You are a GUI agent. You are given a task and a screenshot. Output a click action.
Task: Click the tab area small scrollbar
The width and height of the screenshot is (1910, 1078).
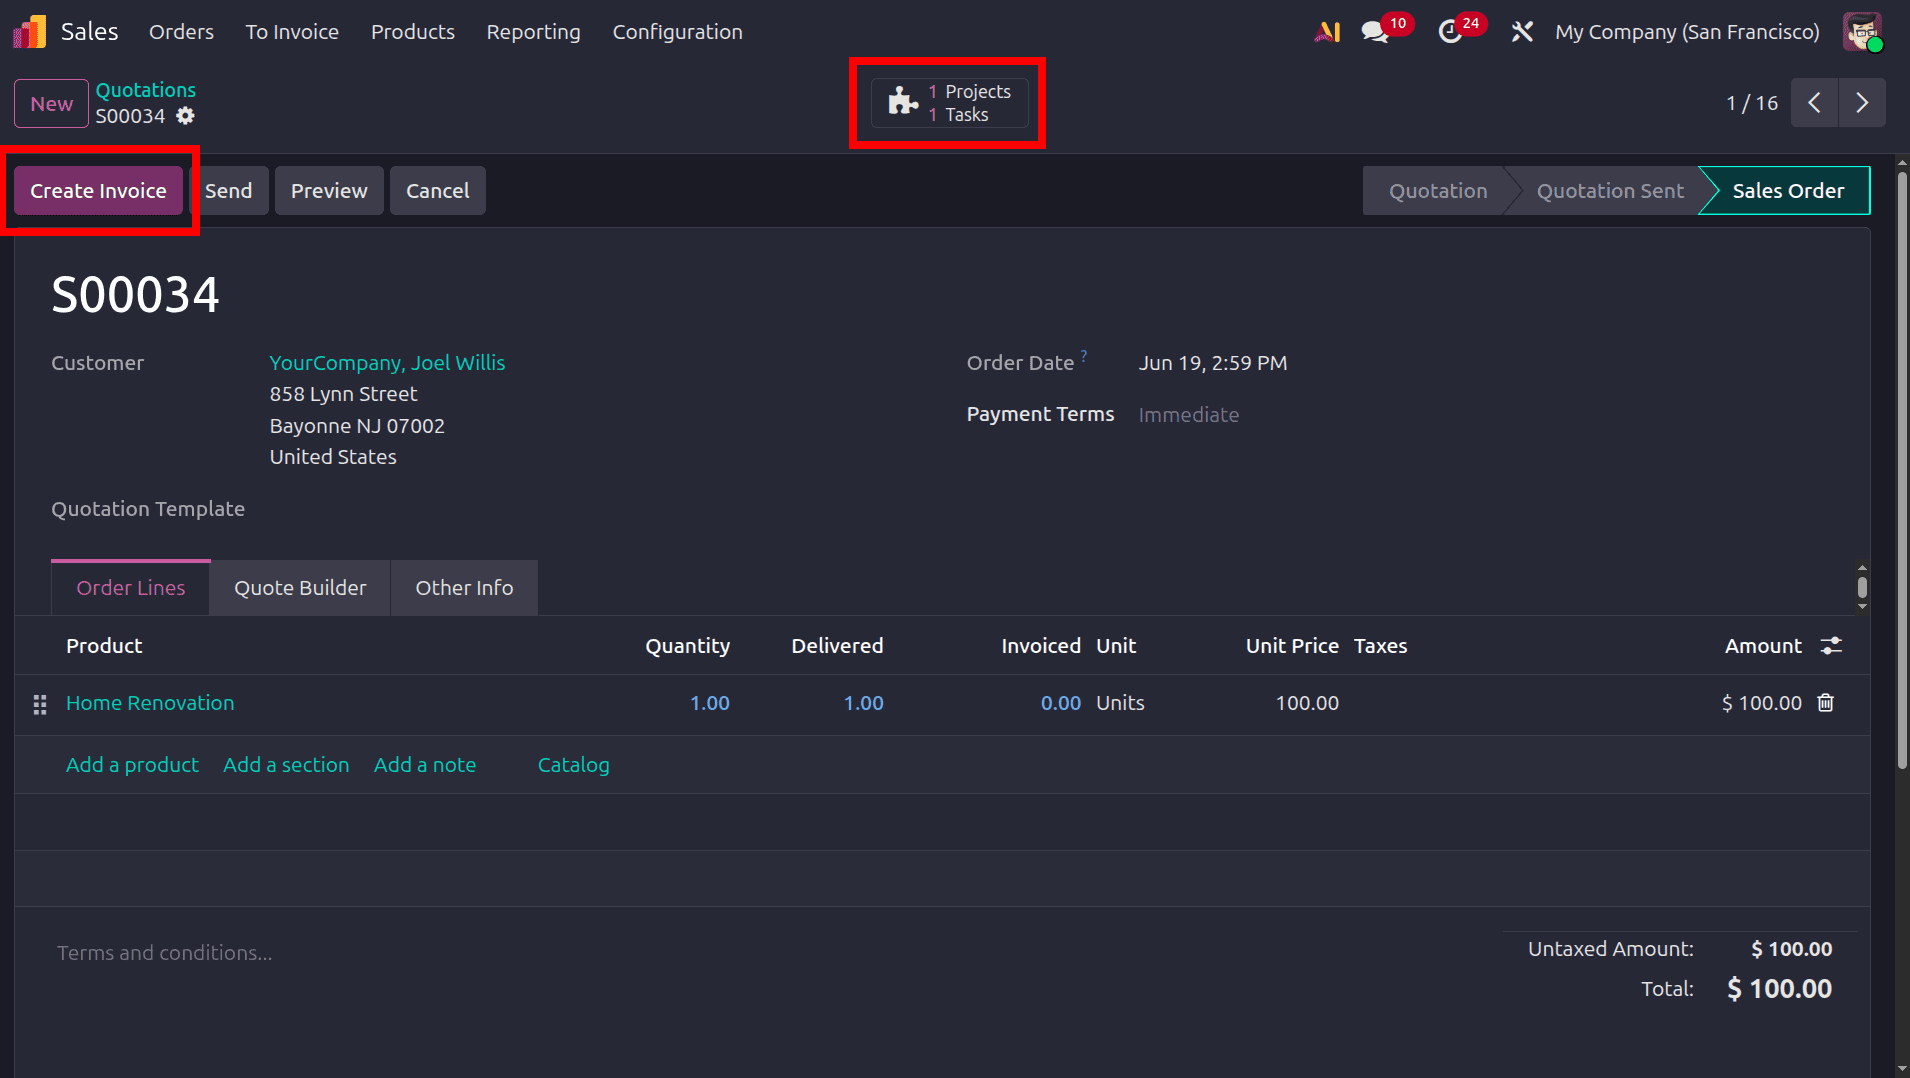(x=1862, y=587)
